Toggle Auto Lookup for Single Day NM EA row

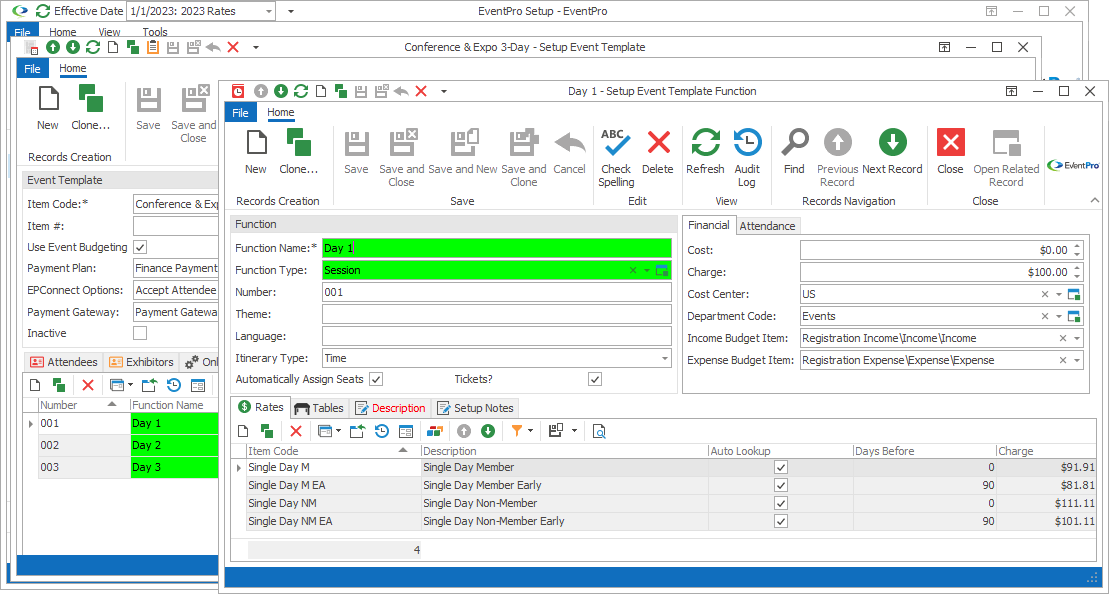[x=781, y=521]
